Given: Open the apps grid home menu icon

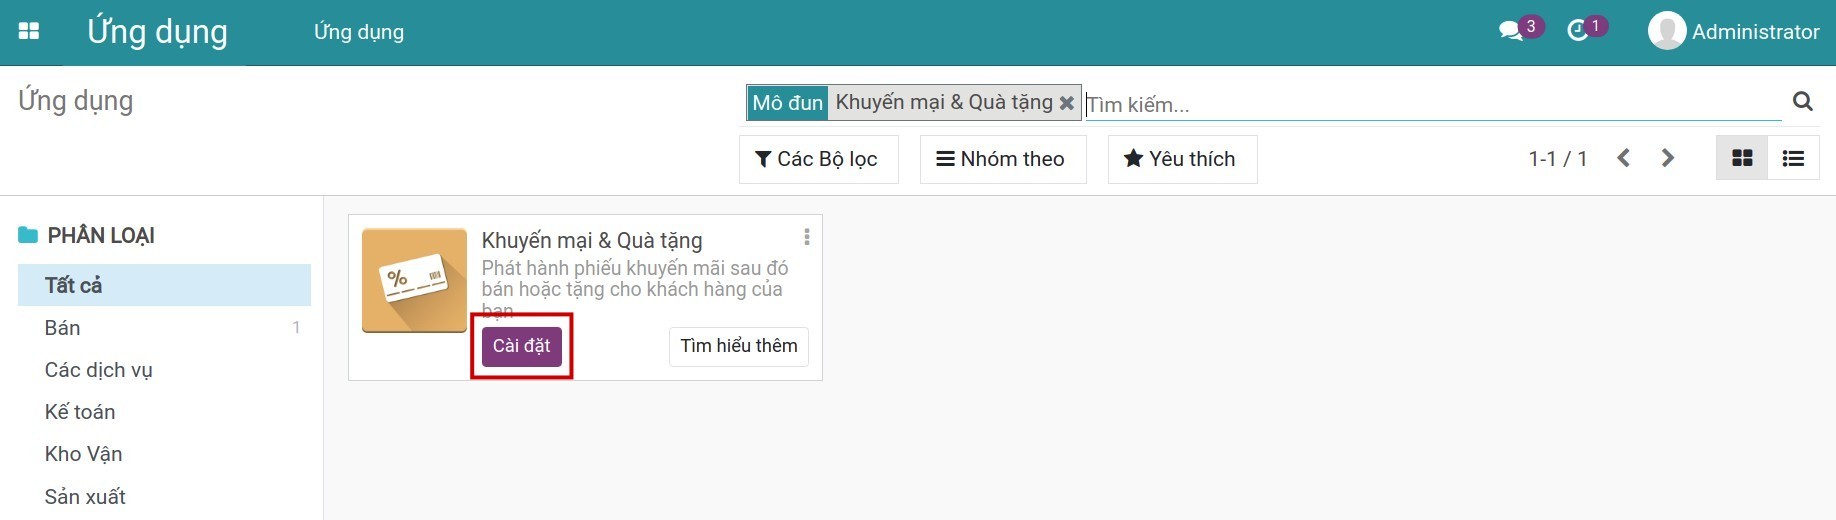Looking at the screenshot, I should 29,31.
